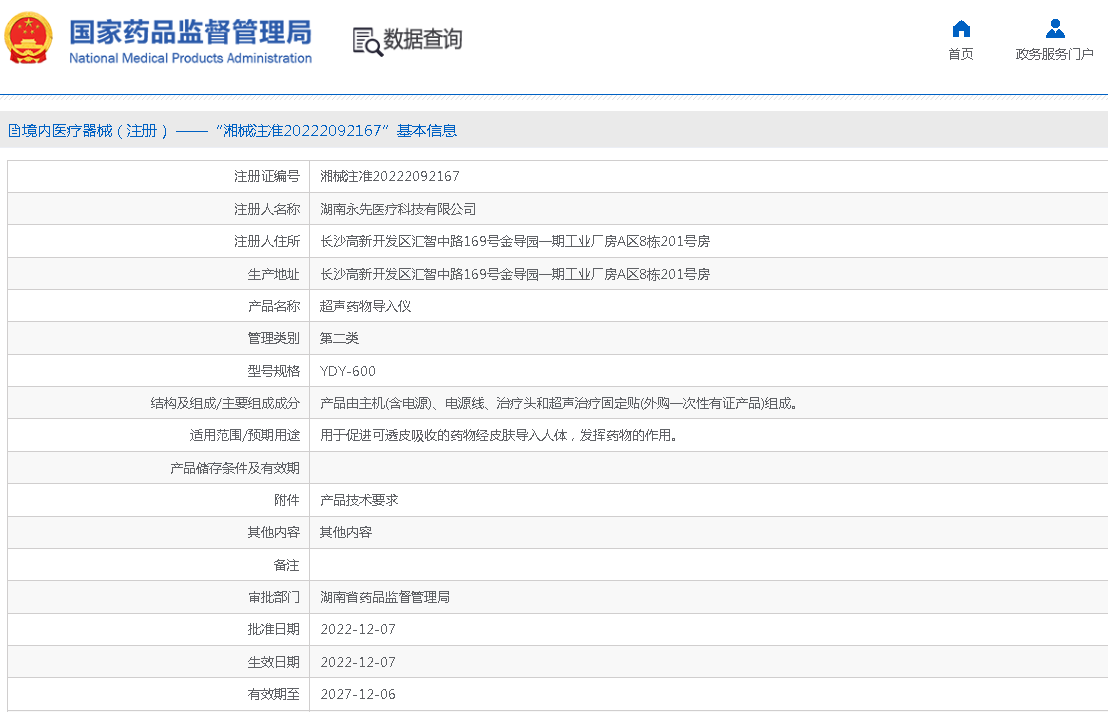
Task: Open the 政务服务门户 text label
Action: coord(1054,54)
